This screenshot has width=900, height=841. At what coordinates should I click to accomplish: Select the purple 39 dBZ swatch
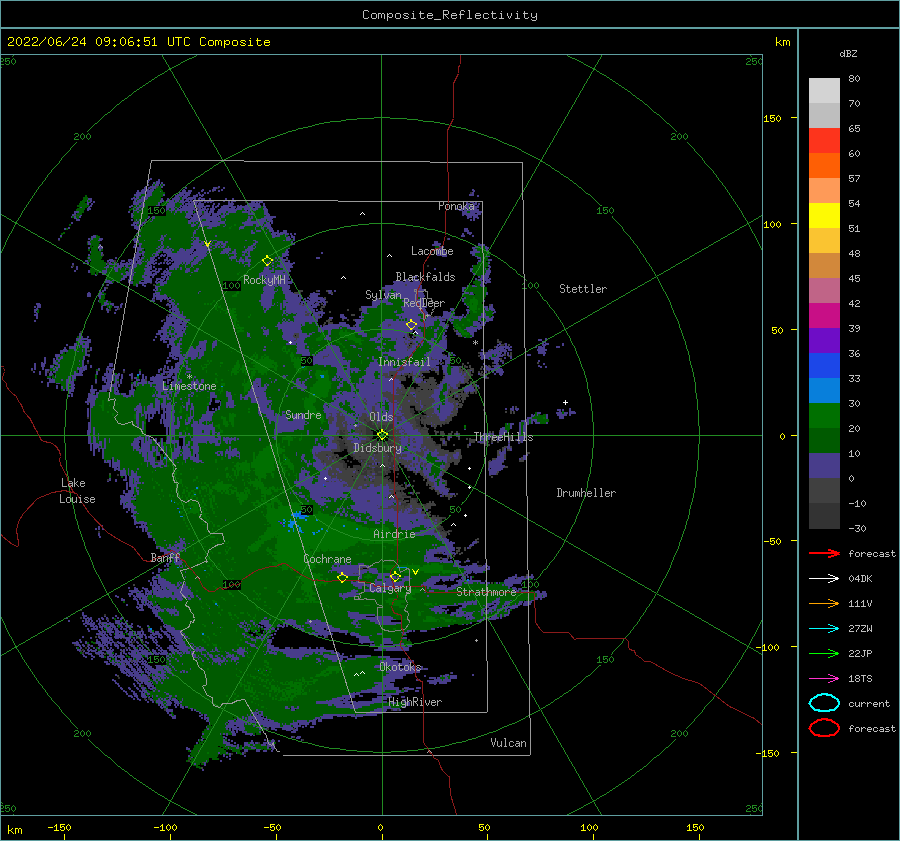click(824, 340)
